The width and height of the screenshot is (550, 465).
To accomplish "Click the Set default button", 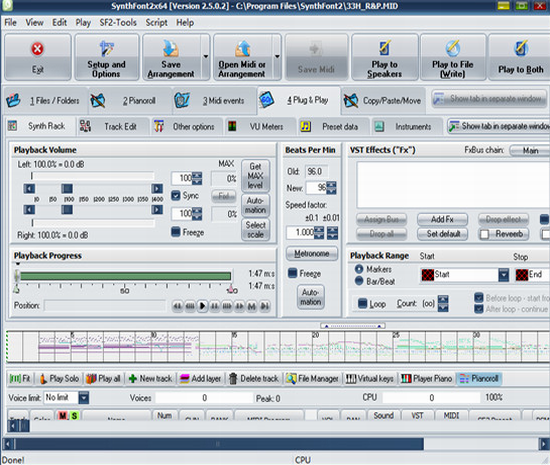I will (x=442, y=234).
